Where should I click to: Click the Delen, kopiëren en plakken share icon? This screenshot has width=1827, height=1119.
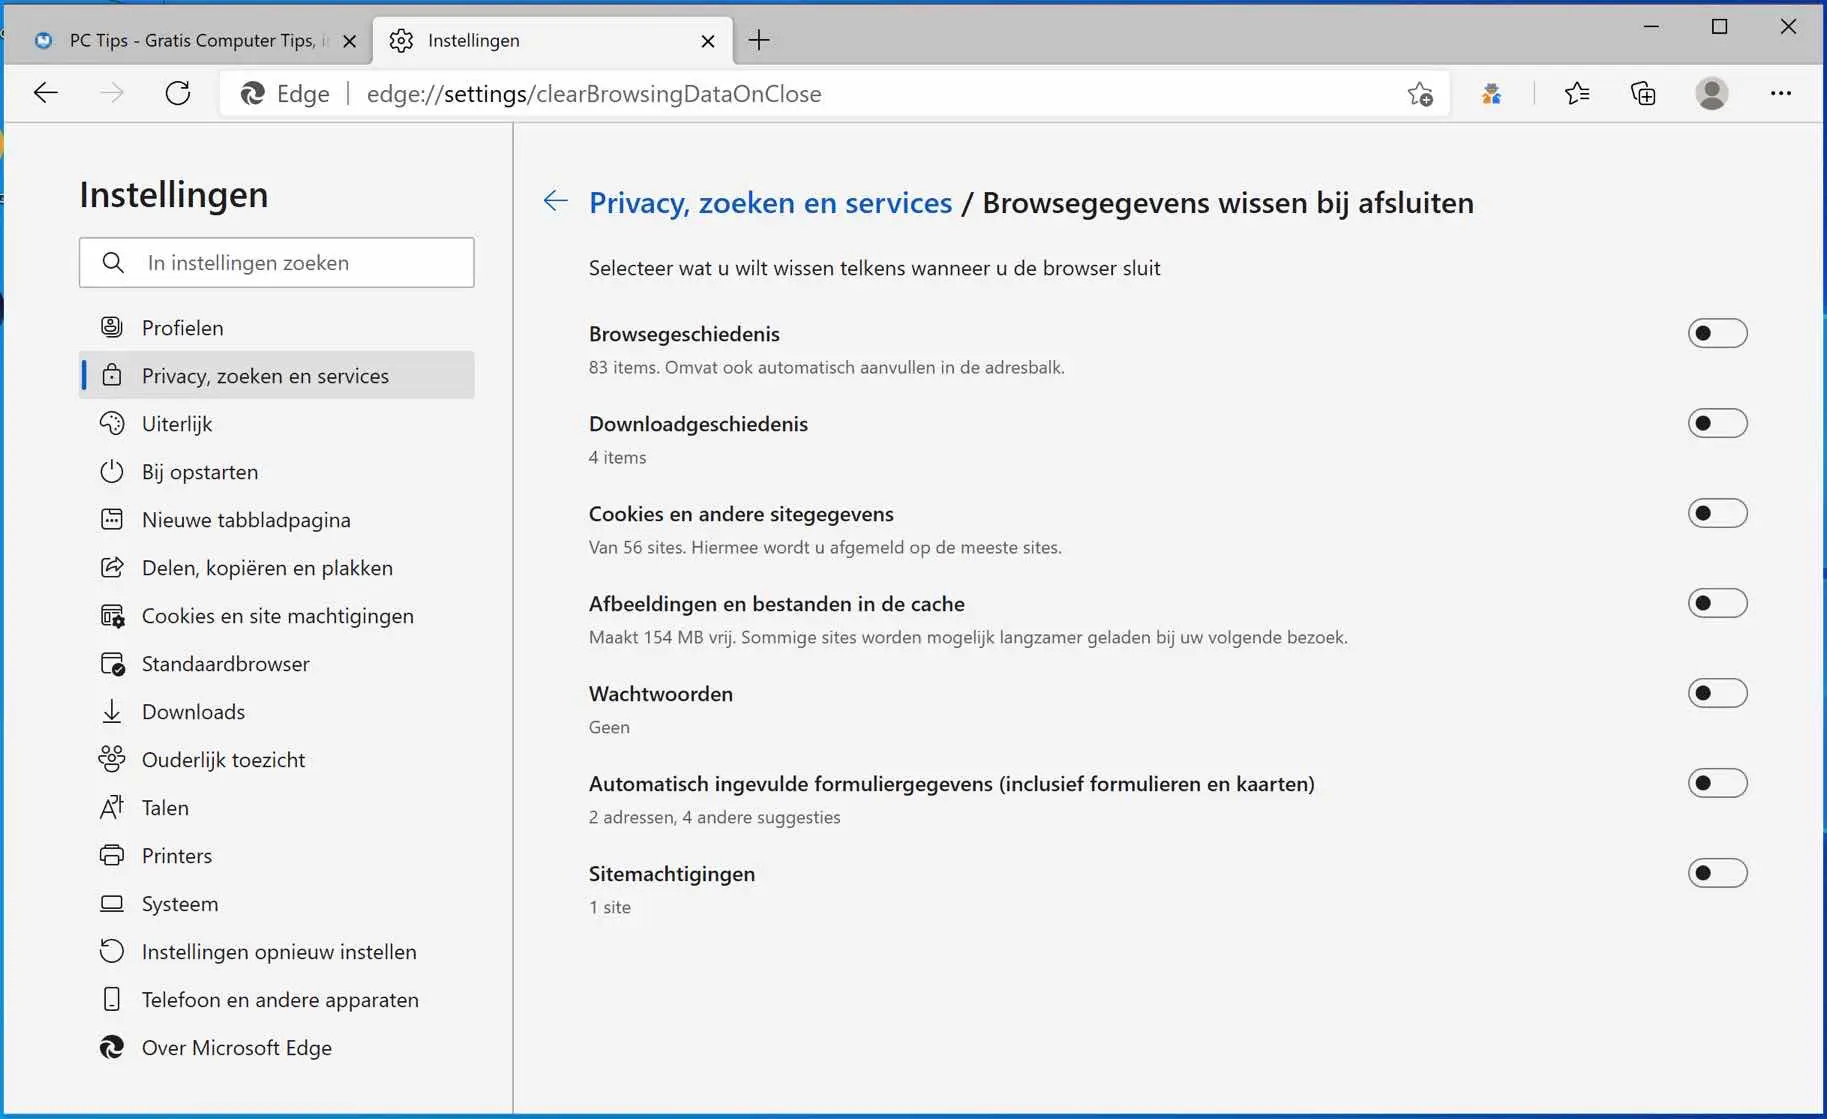112,567
